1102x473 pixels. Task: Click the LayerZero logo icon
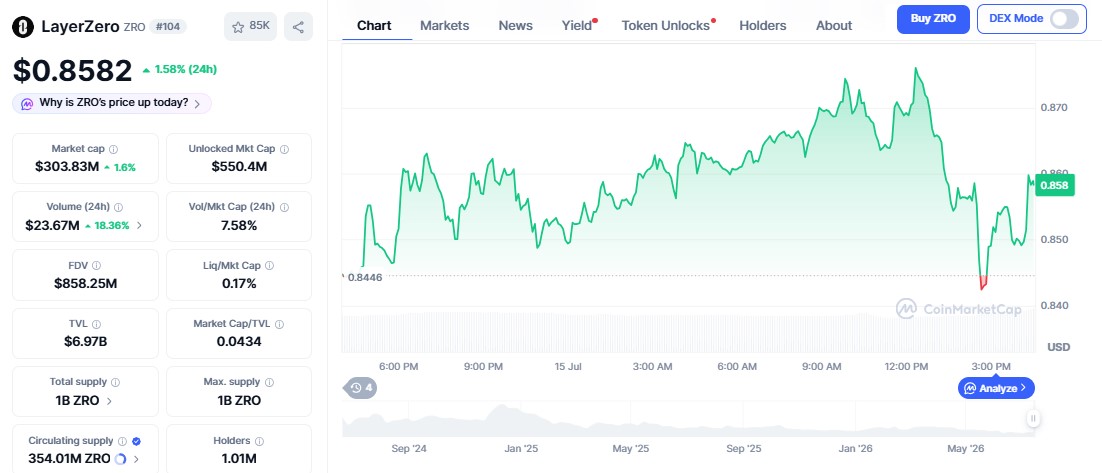pyautogui.click(x=24, y=27)
